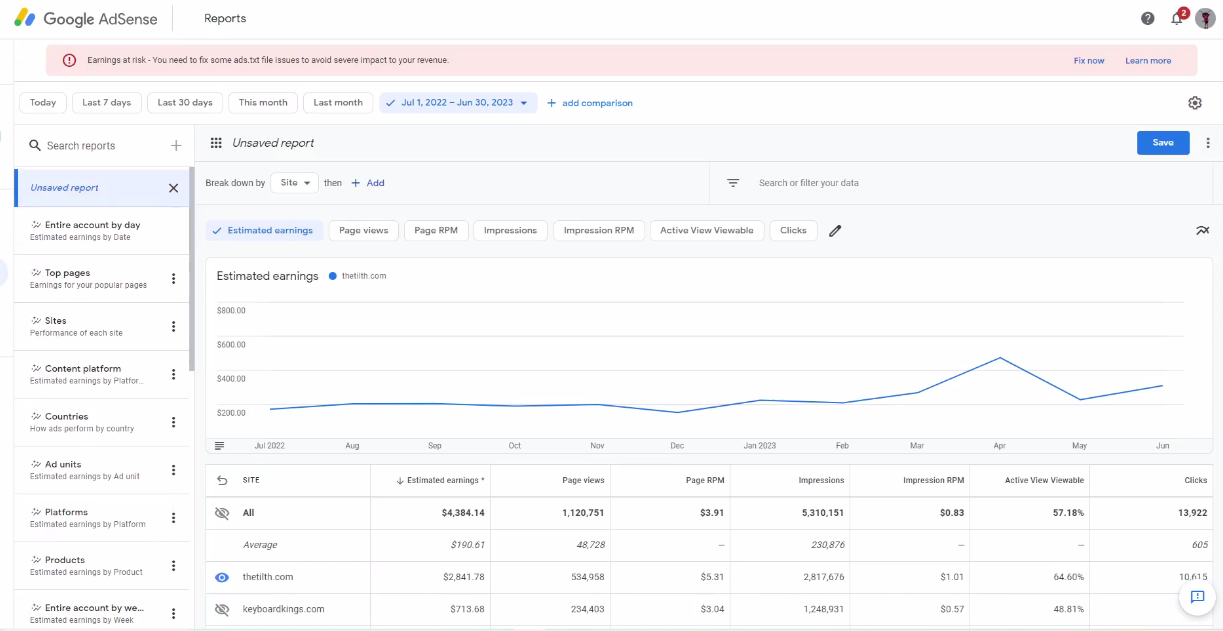Hide thetilth.com from the chart

click(222, 577)
